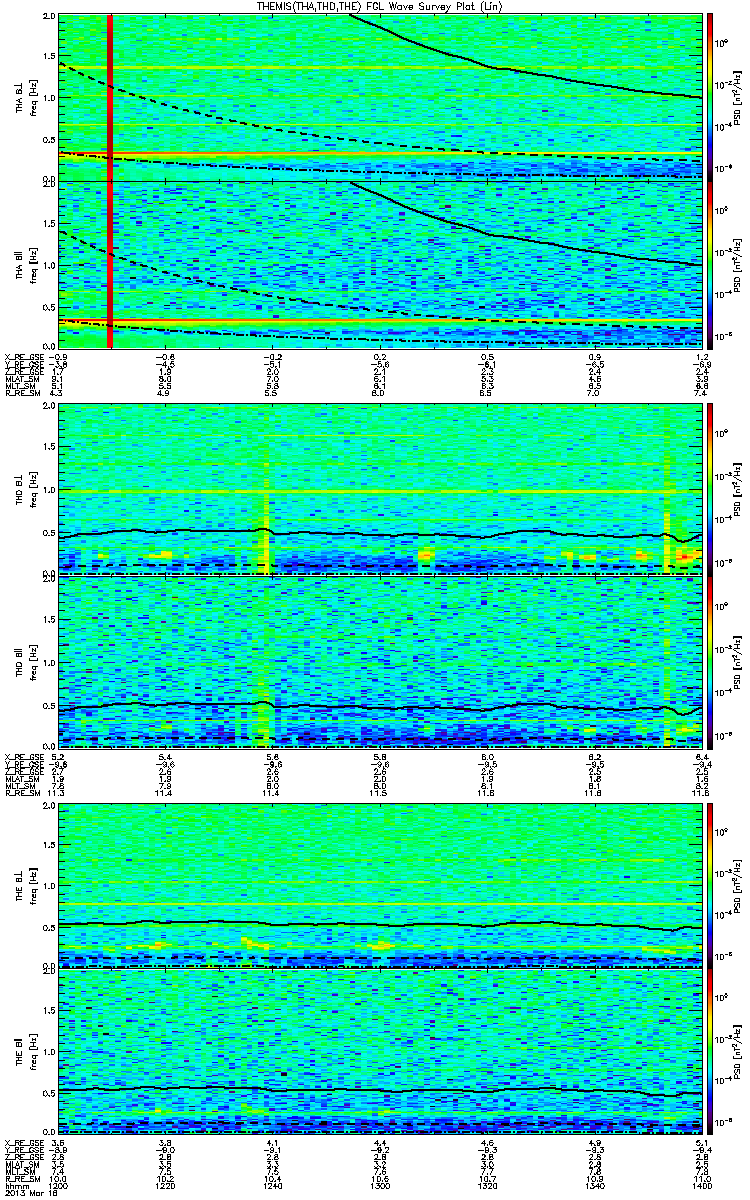Click the PSD color bar beside THA BL panel

click(711, 95)
